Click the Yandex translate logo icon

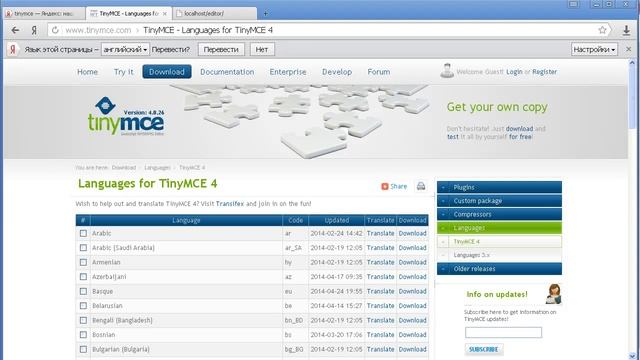tap(13, 49)
